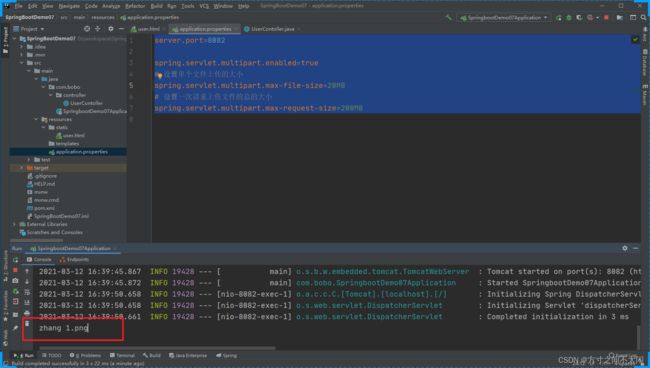Collapse the com.bobo package
Image resolution: width=650 pixels, height=368 pixels.
pyautogui.click(x=44, y=87)
